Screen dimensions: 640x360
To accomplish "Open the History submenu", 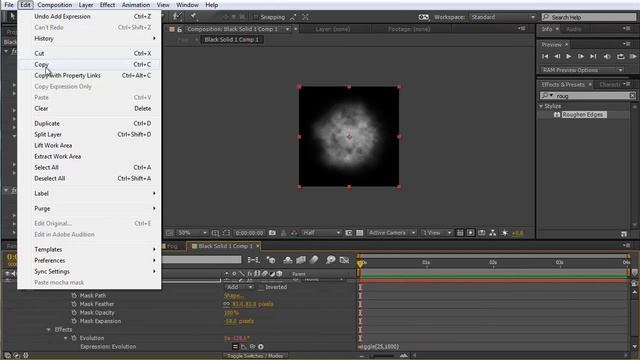I will pos(89,38).
